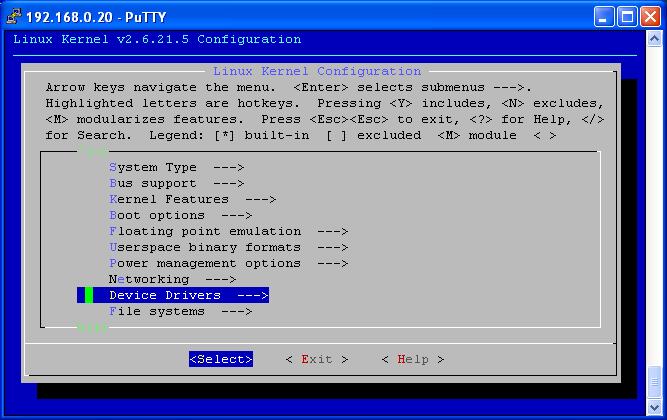Minimize the PuTTY window
The image size is (667, 420).
[604, 17]
